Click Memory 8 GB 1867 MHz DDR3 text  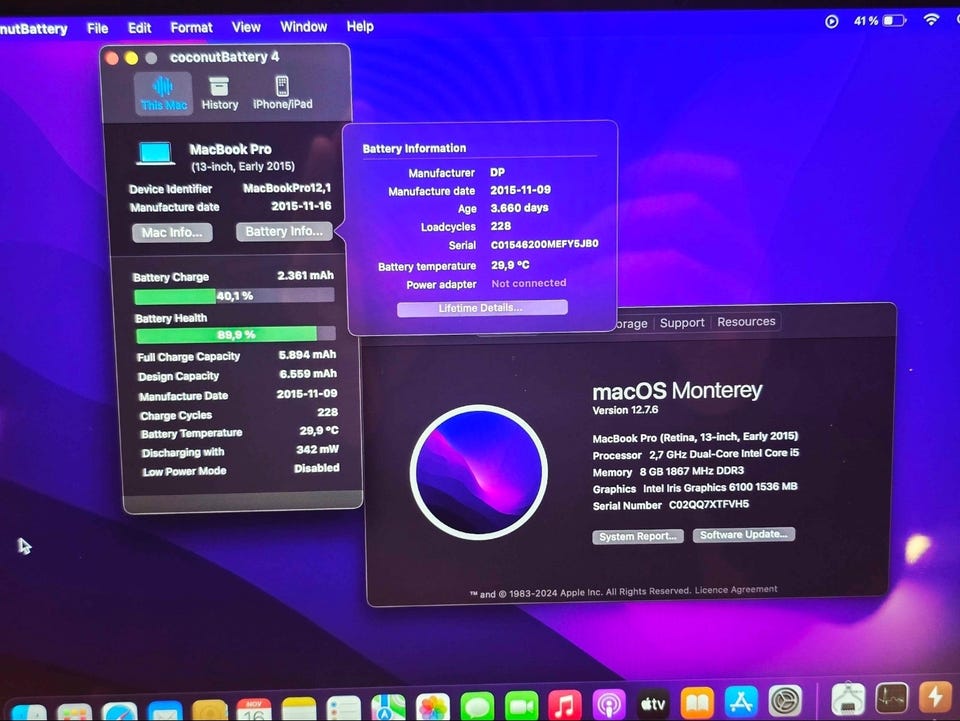click(668, 471)
